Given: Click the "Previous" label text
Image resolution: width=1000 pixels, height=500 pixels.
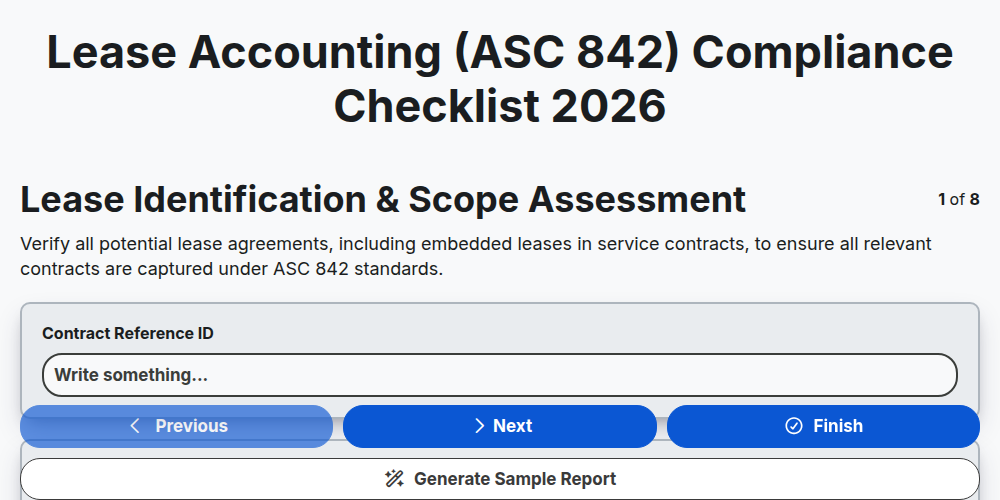Looking at the screenshot, I should (191, 426).
